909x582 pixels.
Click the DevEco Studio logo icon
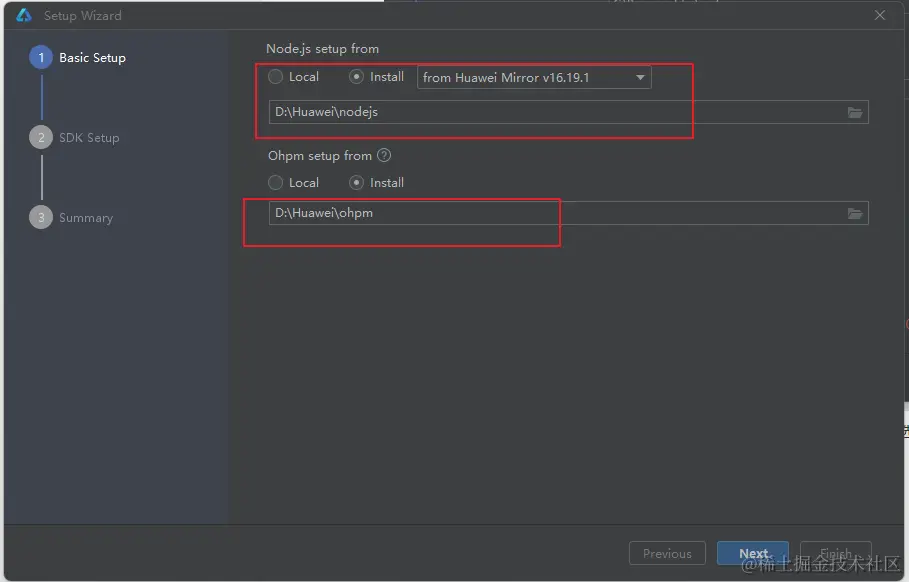coord(24,15)
